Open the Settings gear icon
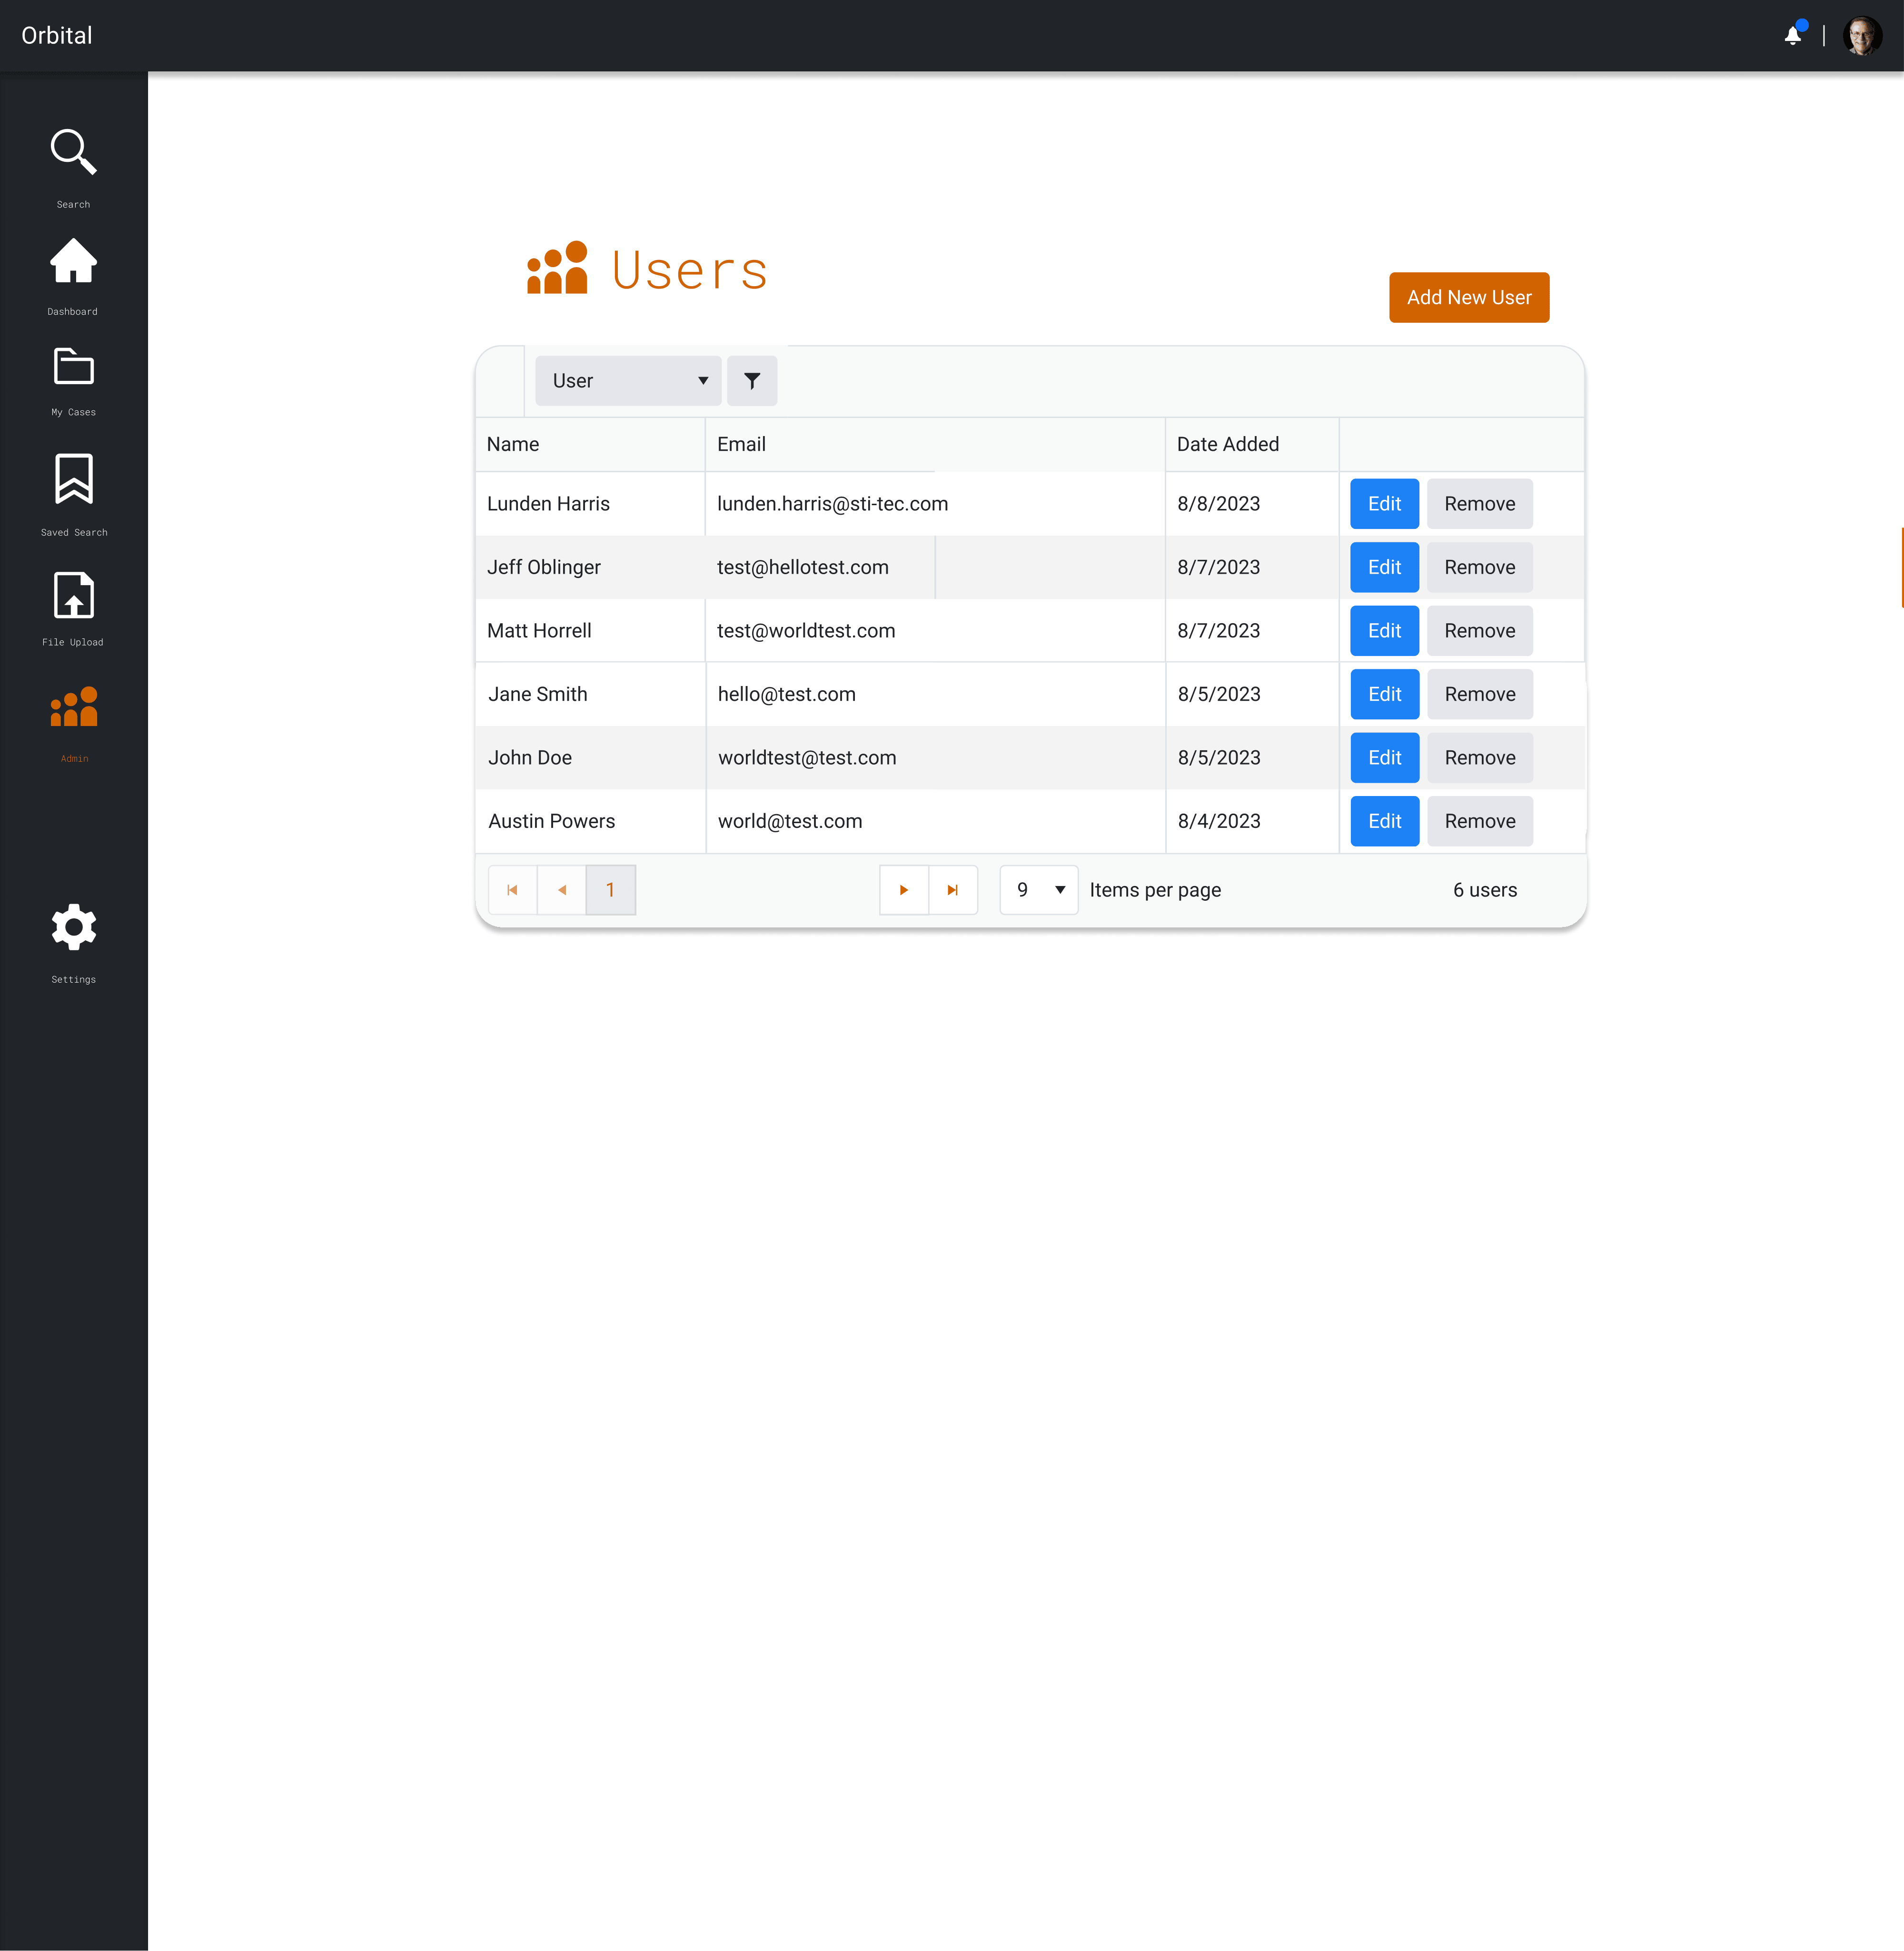Image resolution: width=1904 pixels, height=1951 pixels. coord(73,927)
